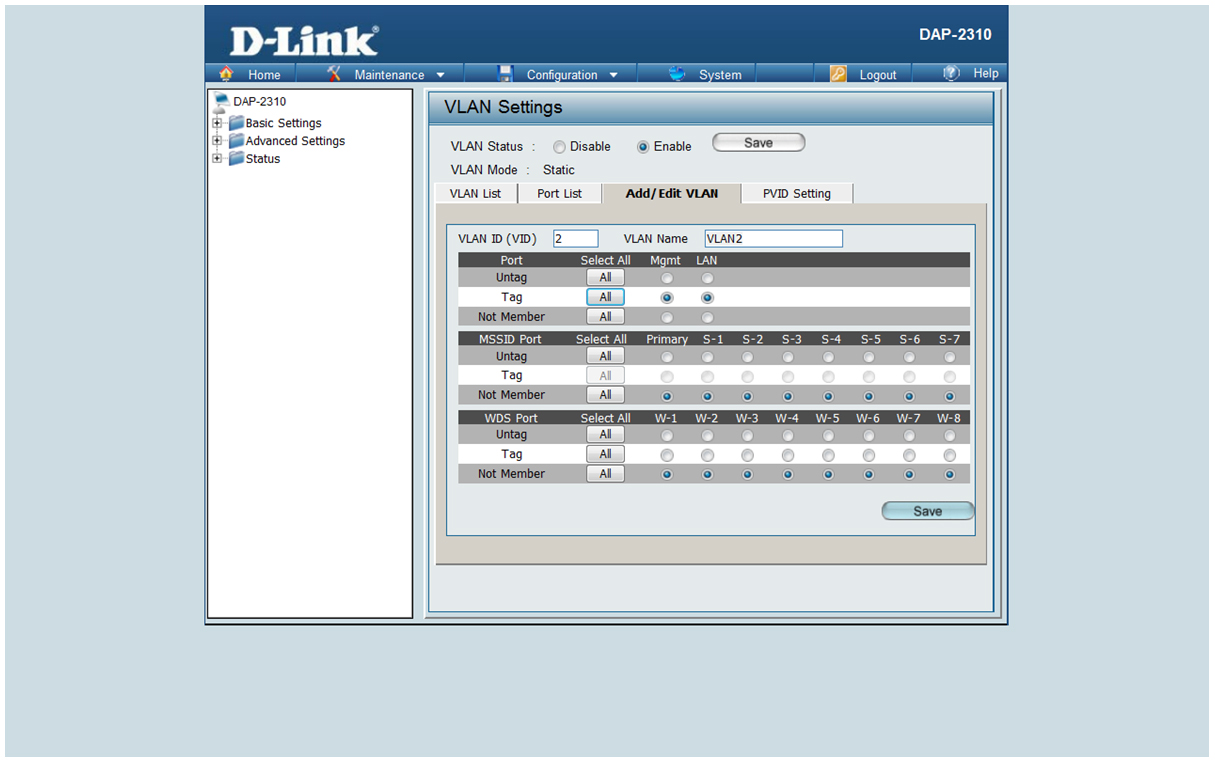1215x762 pixels.
Task: Expand the Basic Settings tree node
Action: (217, 123)
